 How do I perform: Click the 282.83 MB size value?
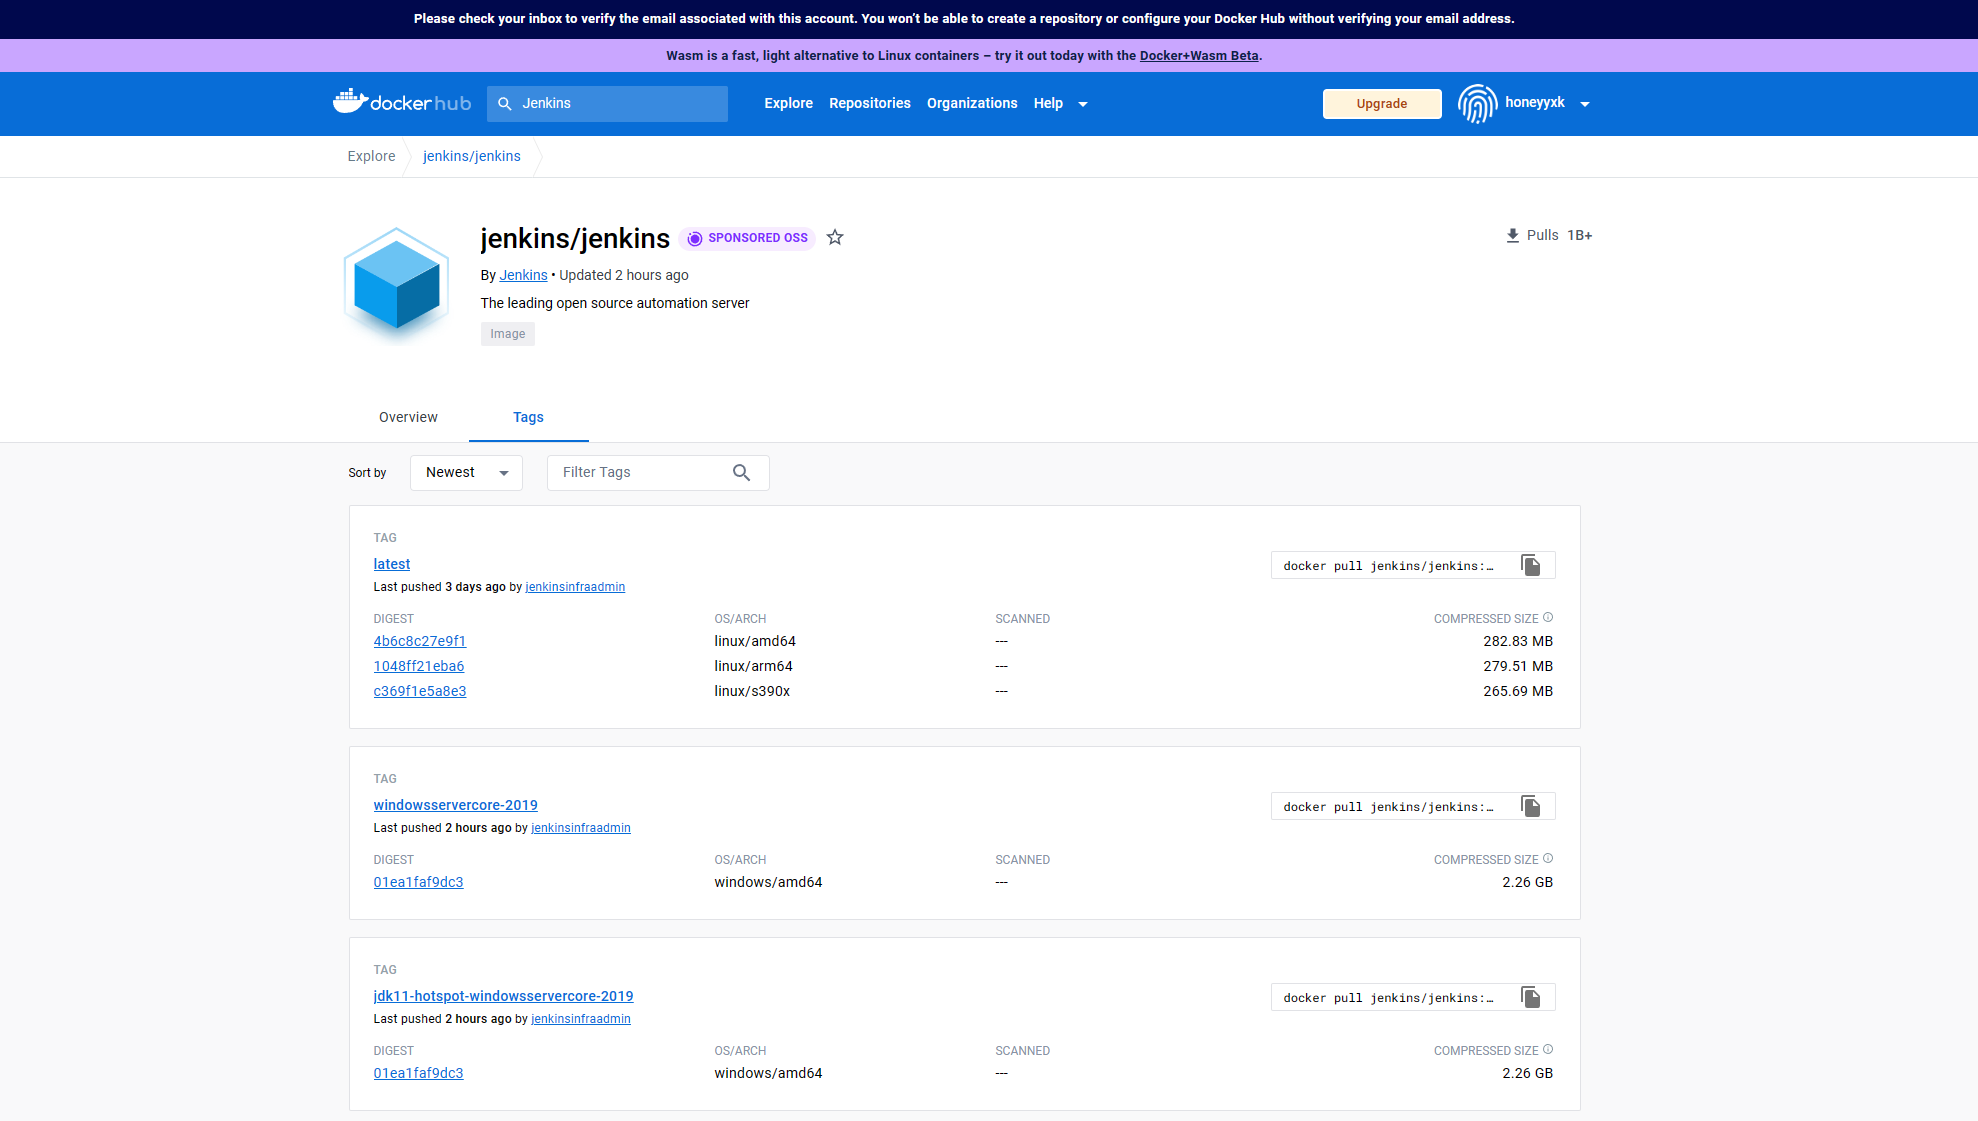[1518, 641]
